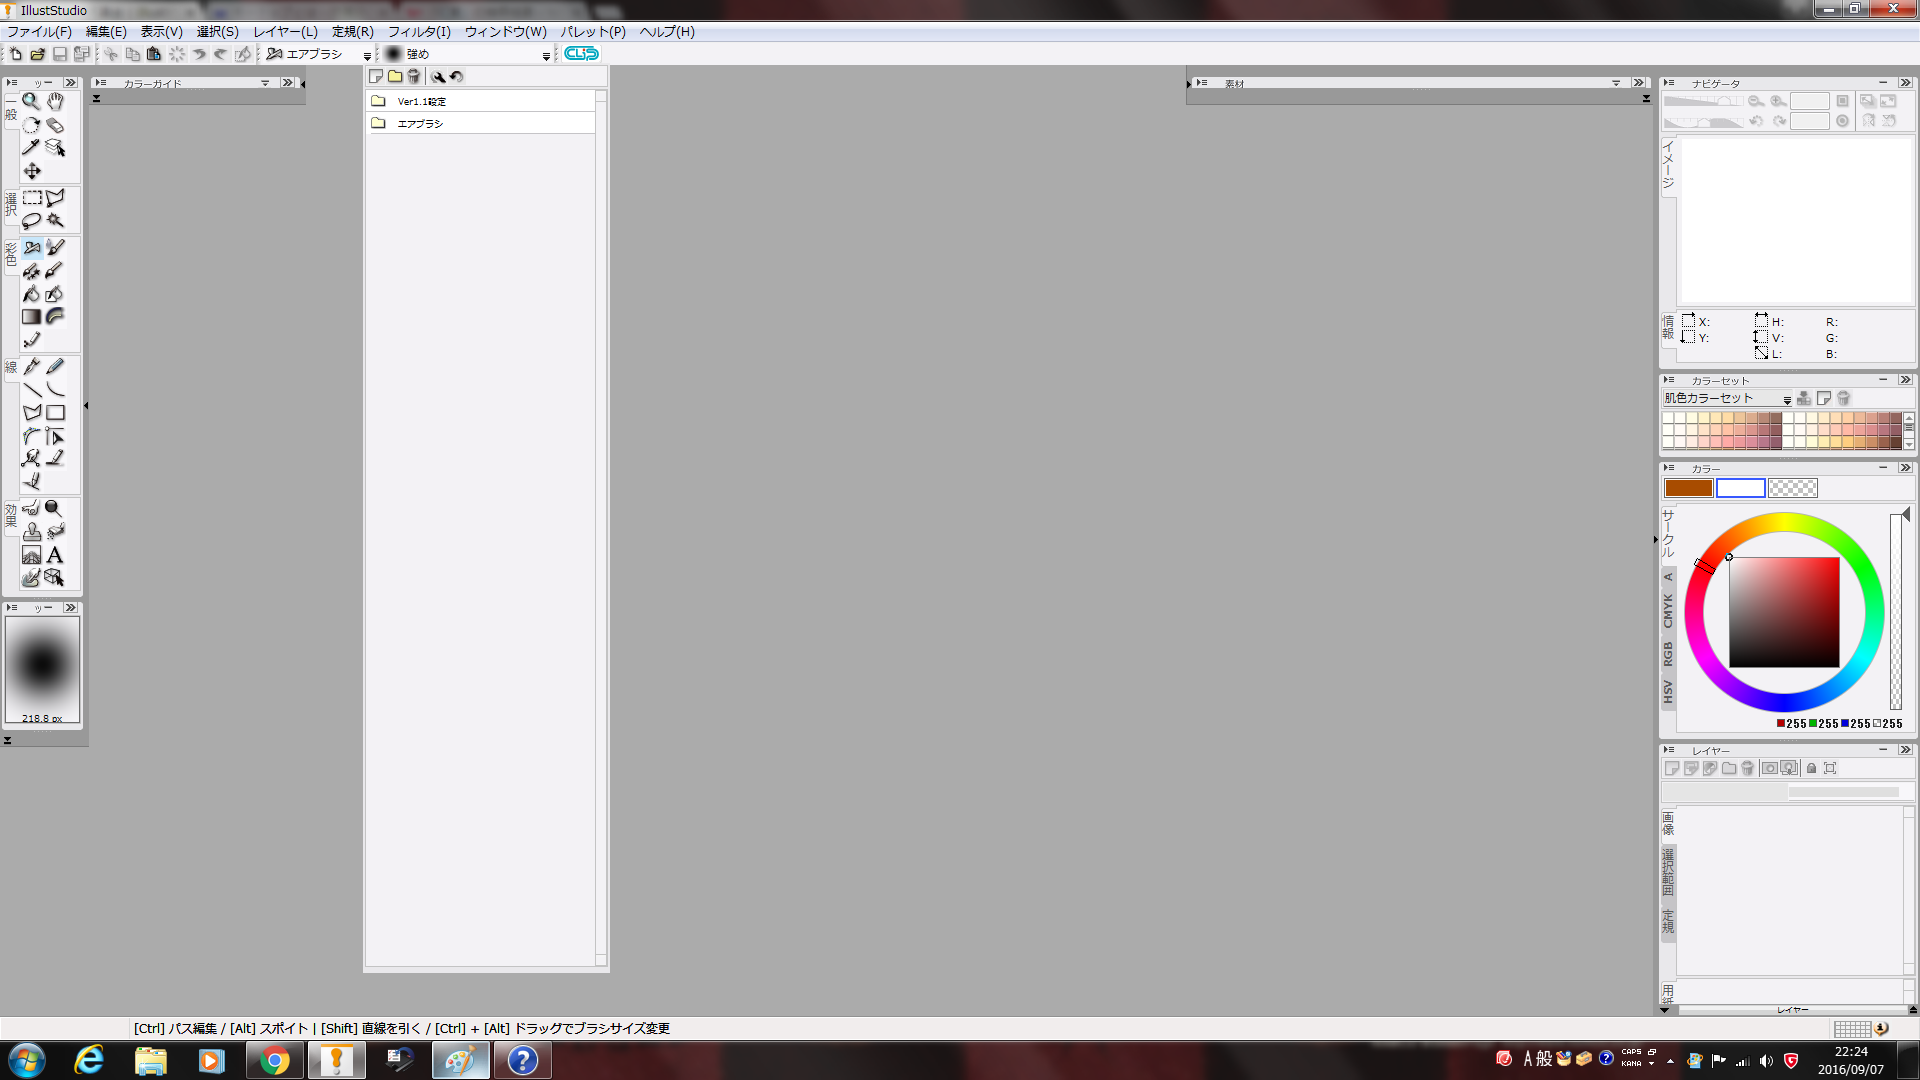Select the Eraser tool
Image resolution: width=1920 pixels, height=1080 pixels.
coord(56,125)
